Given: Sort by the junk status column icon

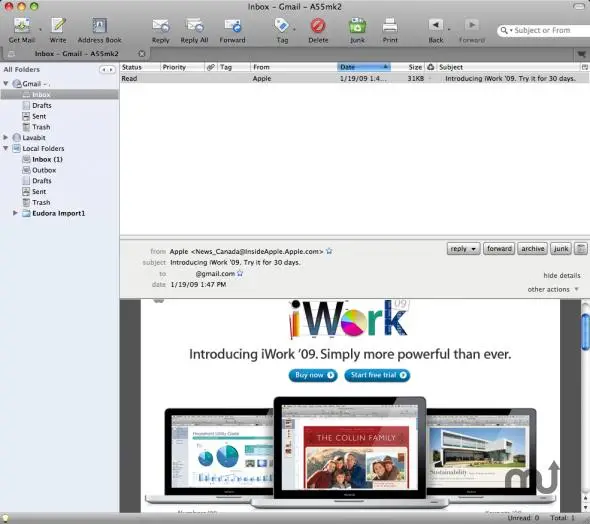Looking at the screenshot, I should 431,67.
